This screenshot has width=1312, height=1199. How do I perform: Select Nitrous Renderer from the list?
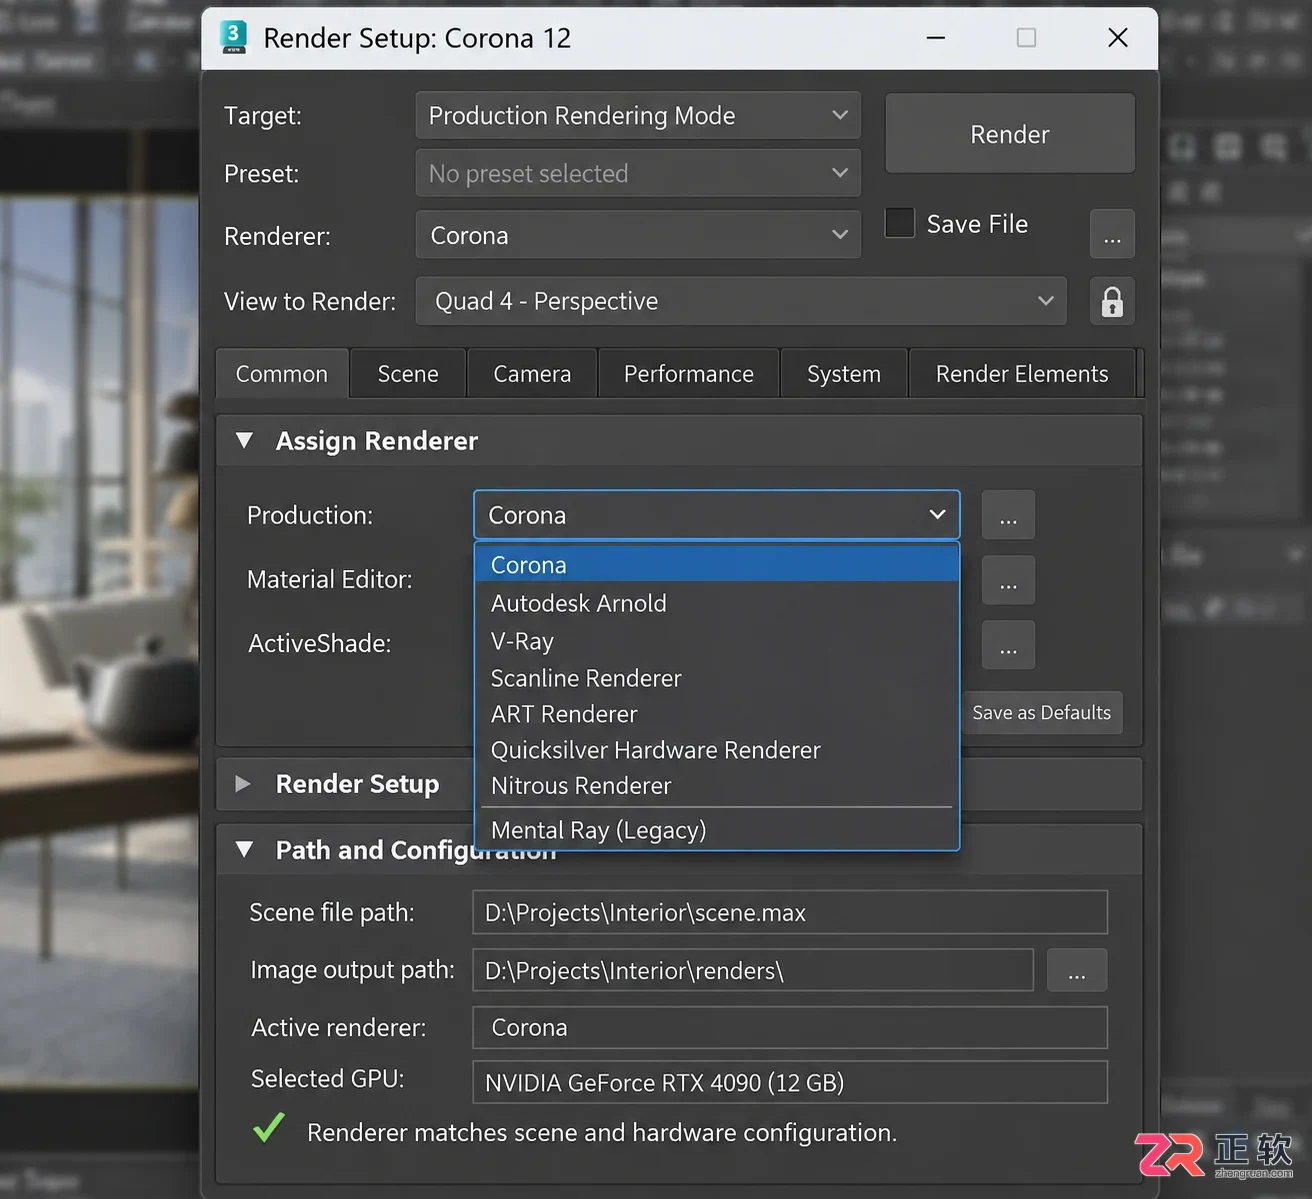pos(717,786)
